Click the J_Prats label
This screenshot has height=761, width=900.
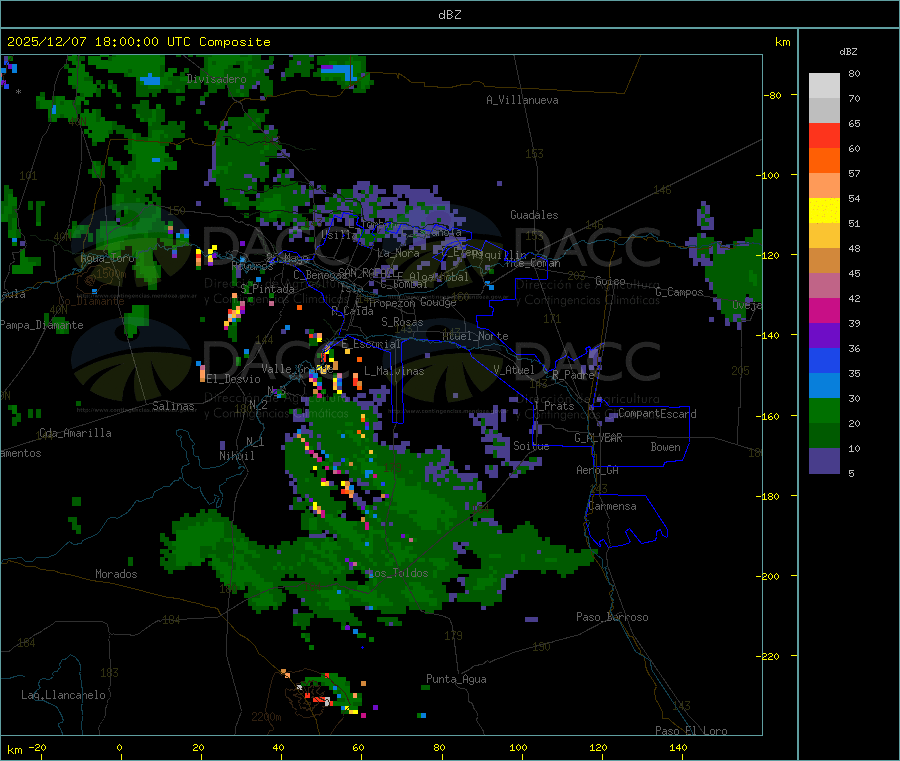tap(554, 406)
